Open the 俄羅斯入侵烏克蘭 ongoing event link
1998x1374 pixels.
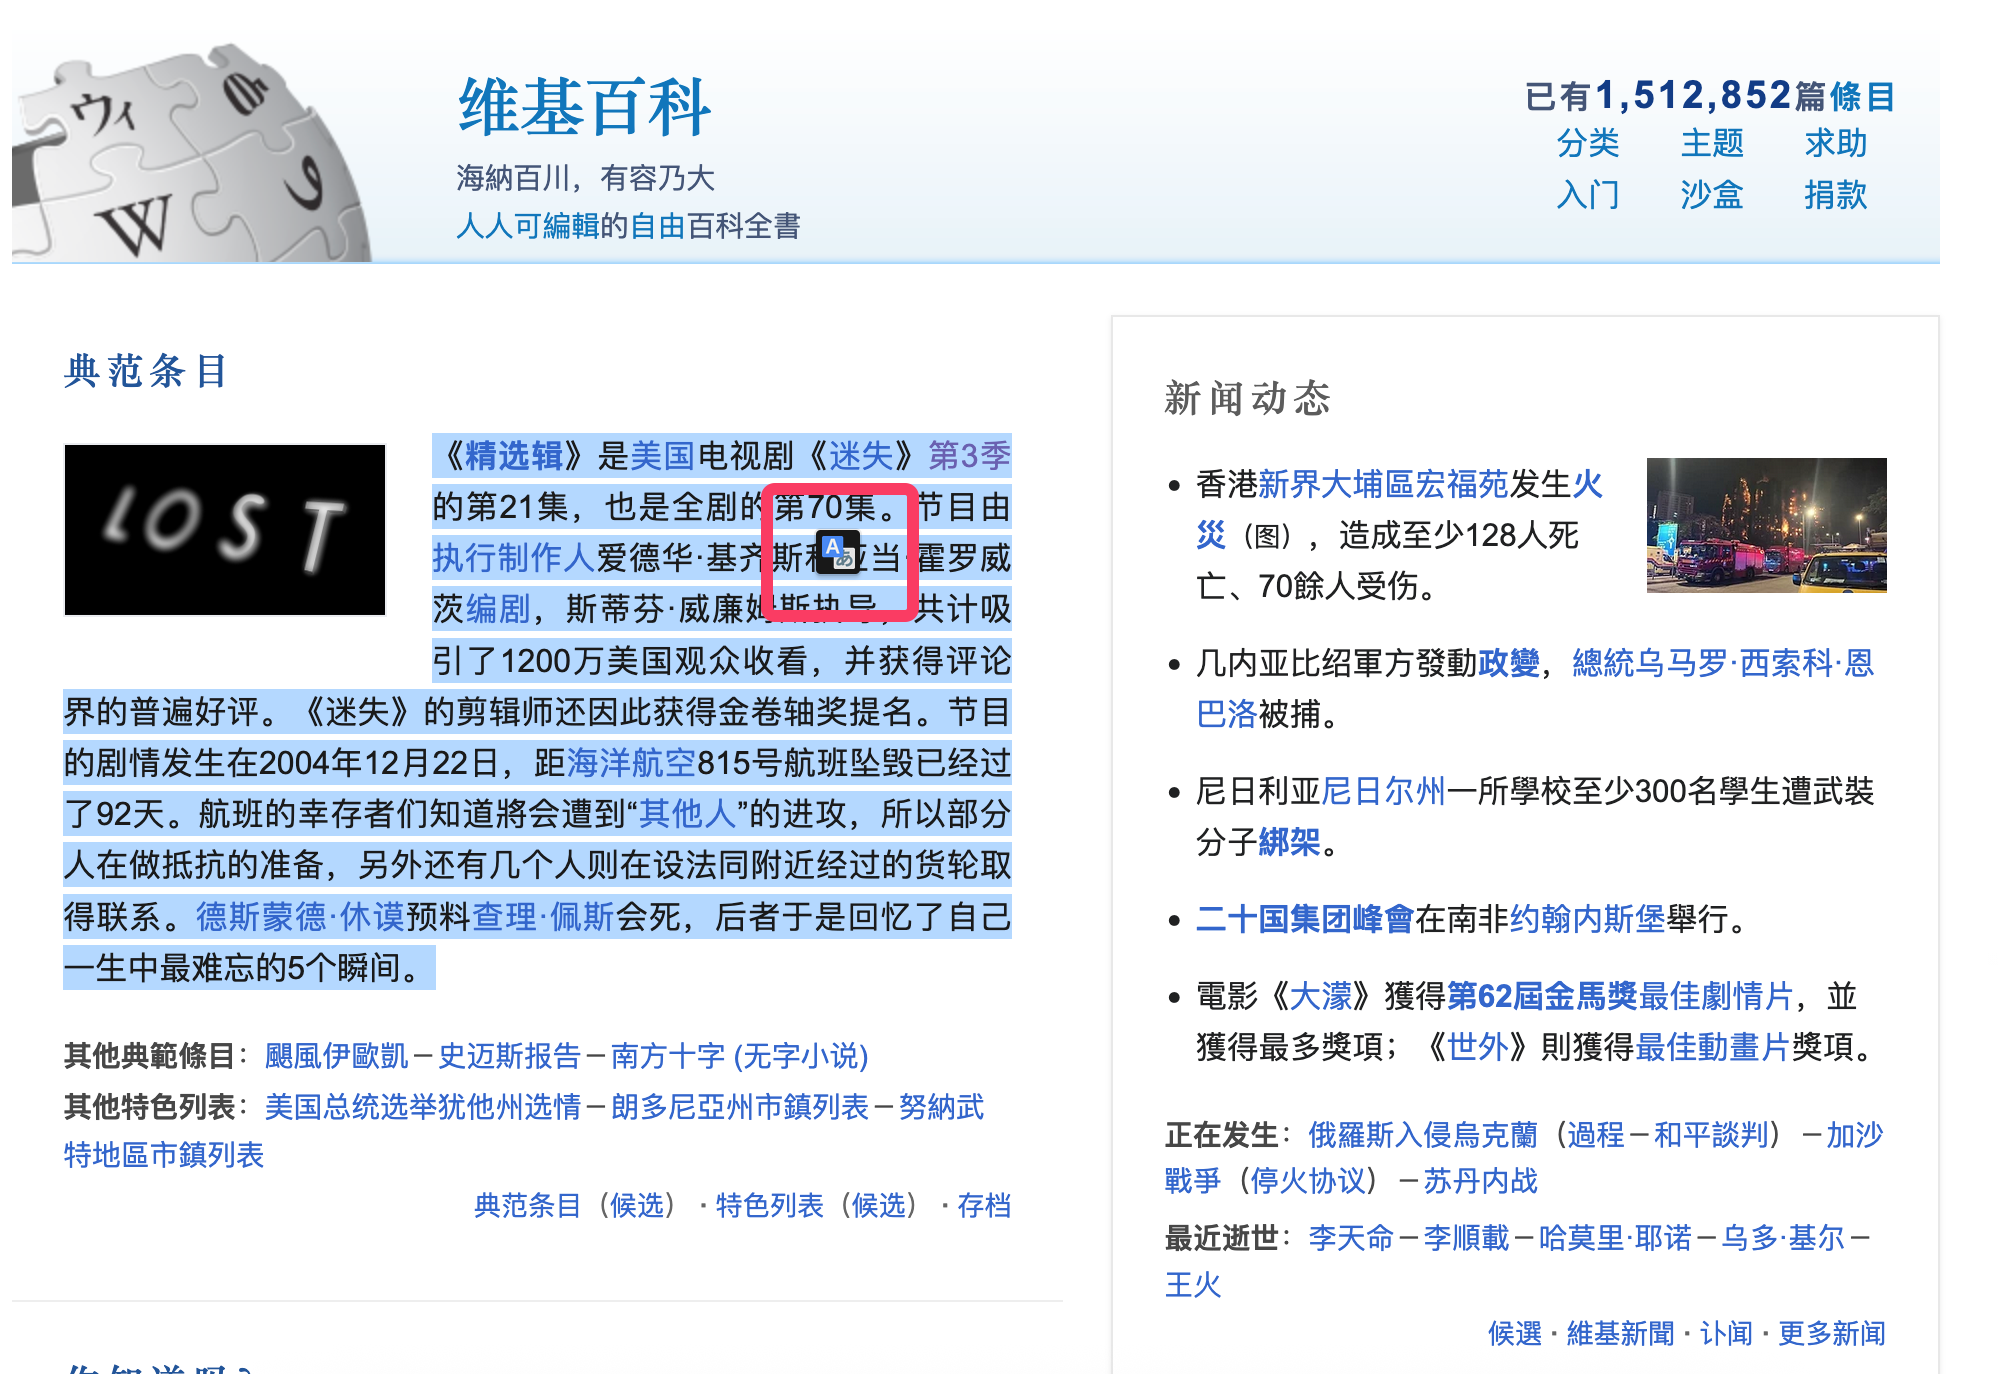(x=1422, y=1135)
